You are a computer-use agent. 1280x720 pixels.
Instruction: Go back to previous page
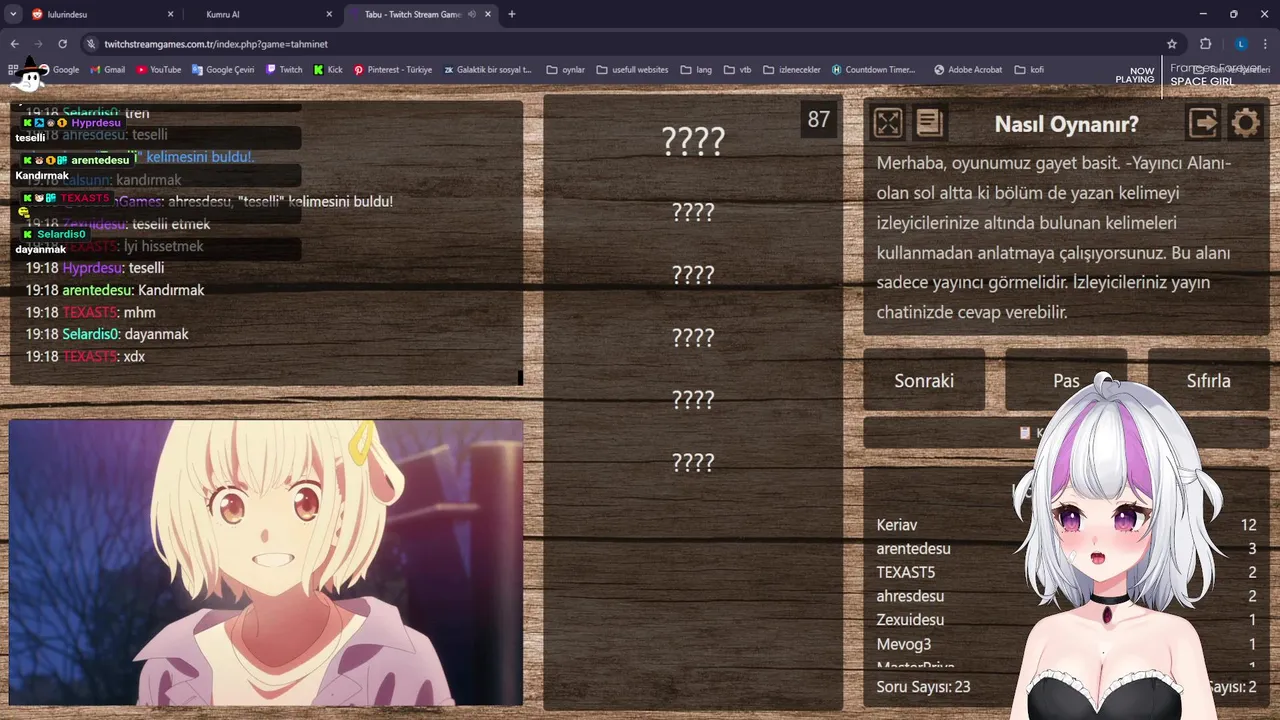coord(14,44)
